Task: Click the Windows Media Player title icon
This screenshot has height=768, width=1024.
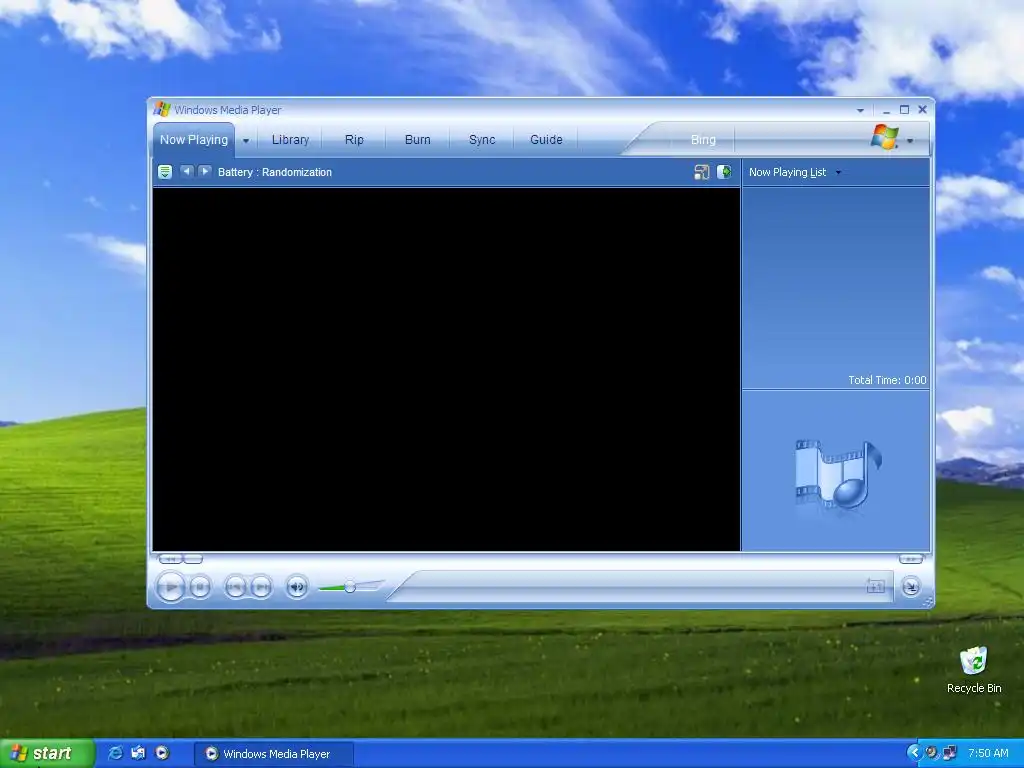Action: 161,109
